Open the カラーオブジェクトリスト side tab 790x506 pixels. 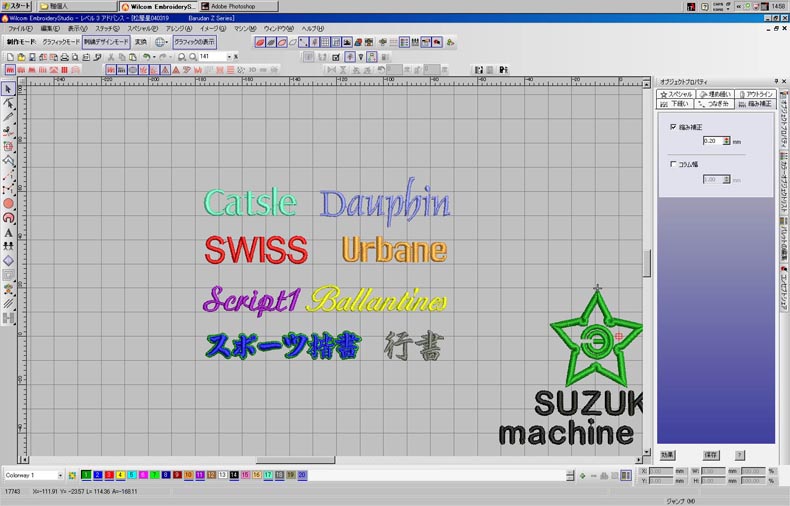point(784,183)
